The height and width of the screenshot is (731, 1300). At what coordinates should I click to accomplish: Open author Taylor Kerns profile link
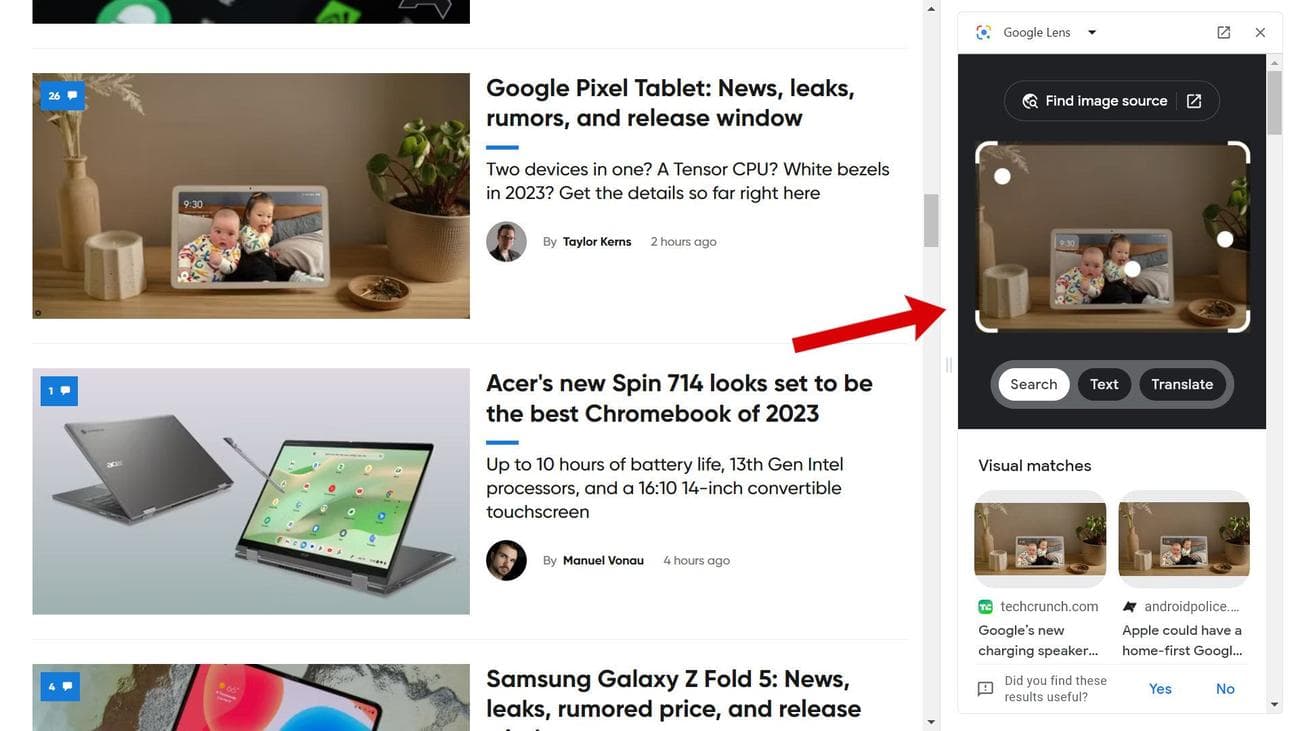(x=597, y=242)
